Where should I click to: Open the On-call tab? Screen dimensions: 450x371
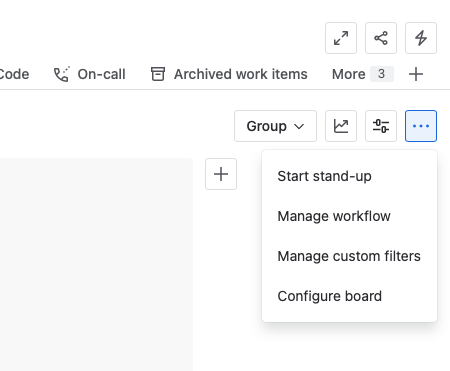pyautogui.click(x=89, y=74)
